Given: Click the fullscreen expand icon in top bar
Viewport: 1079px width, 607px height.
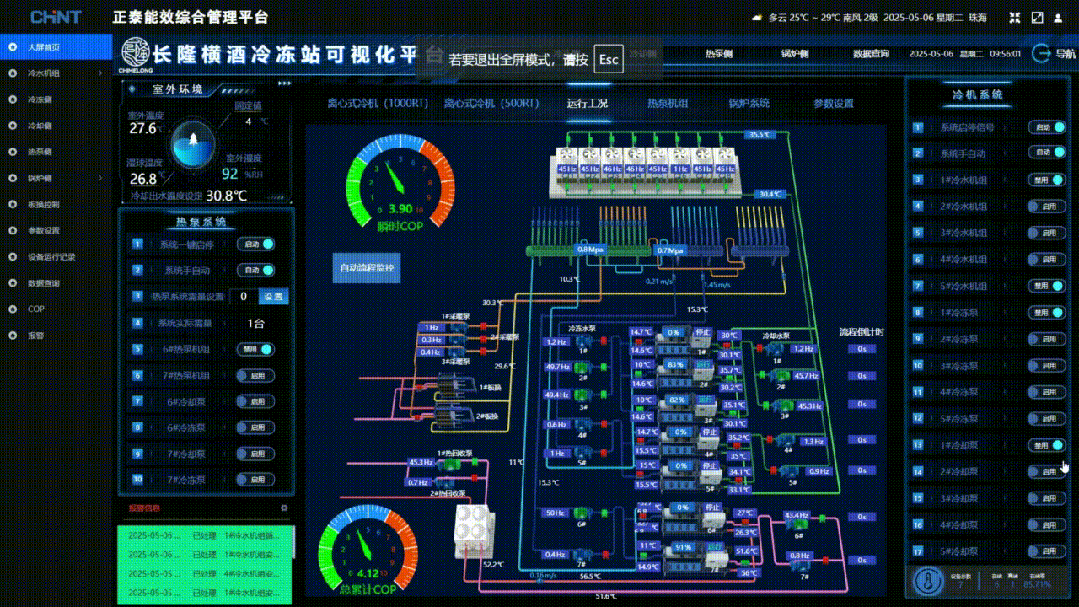Looking at the screenshot, I should coord(1014,18).
